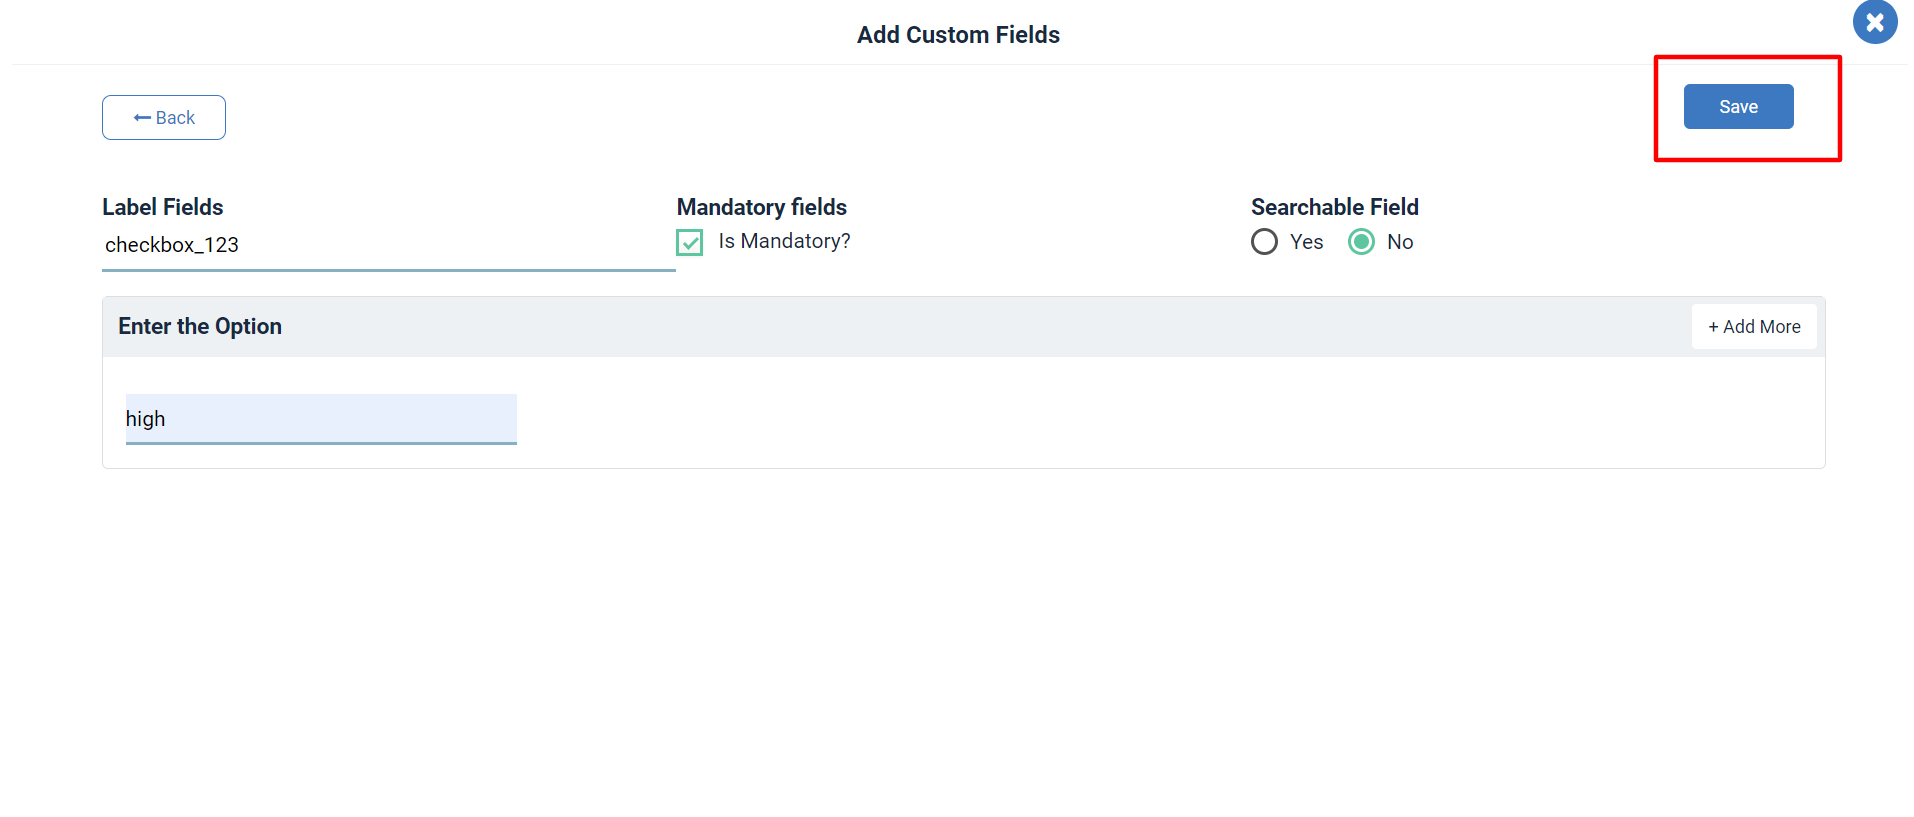Image resolution: width=1914 pixels, height=817 pixels.
Task: Close the Add Custom Fields dialog
Action: (x=1875, y=22)
